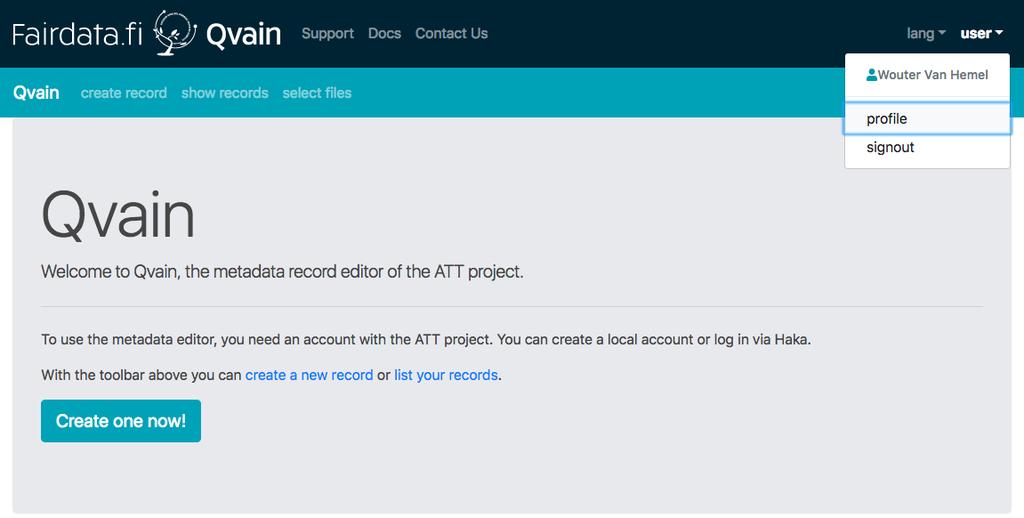Image resolution: width=1024 pixels, height=518 pixels.
Task: Follow the 'list your records' link
Action: (x=446, y=375)
